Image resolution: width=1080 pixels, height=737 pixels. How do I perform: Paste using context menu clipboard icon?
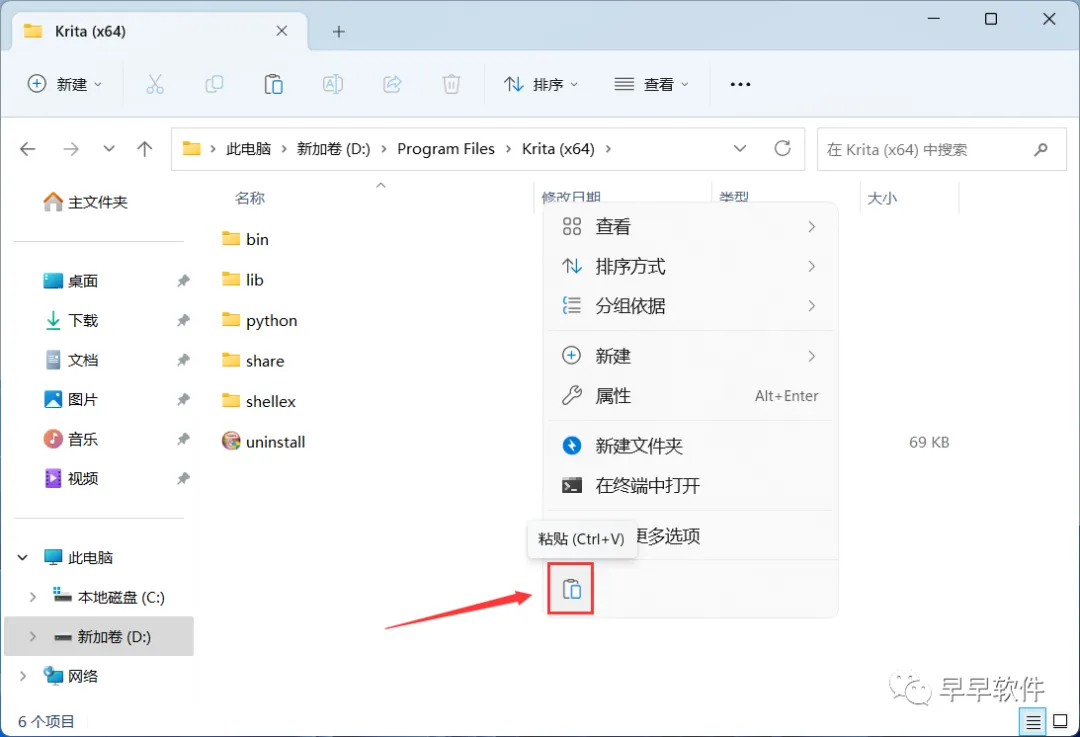pos(571,589)
